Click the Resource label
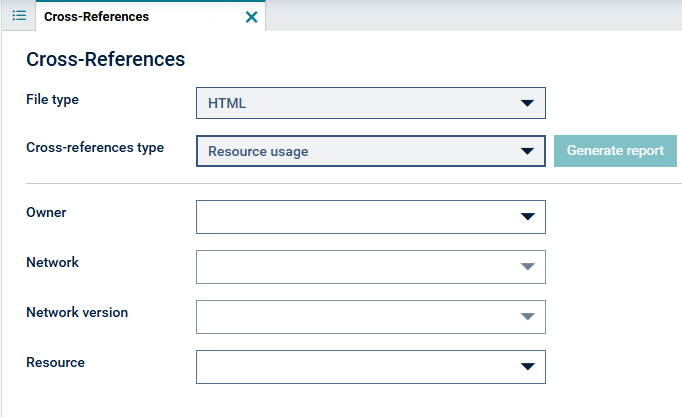This screenshot has height=417, width=682. coord(55,362)
